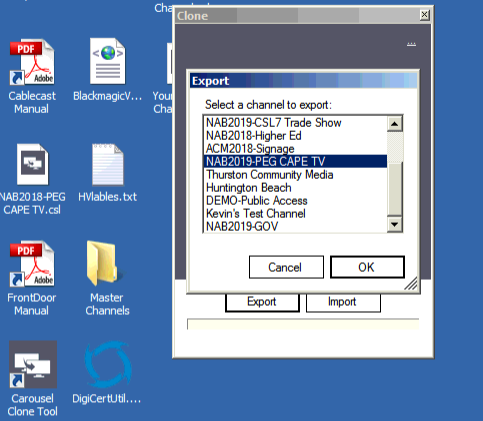Image resolution: width=483 pixels, height=421 pixels.
Task: Click the channel list scrollbar thumb
Action: [395, 189]
